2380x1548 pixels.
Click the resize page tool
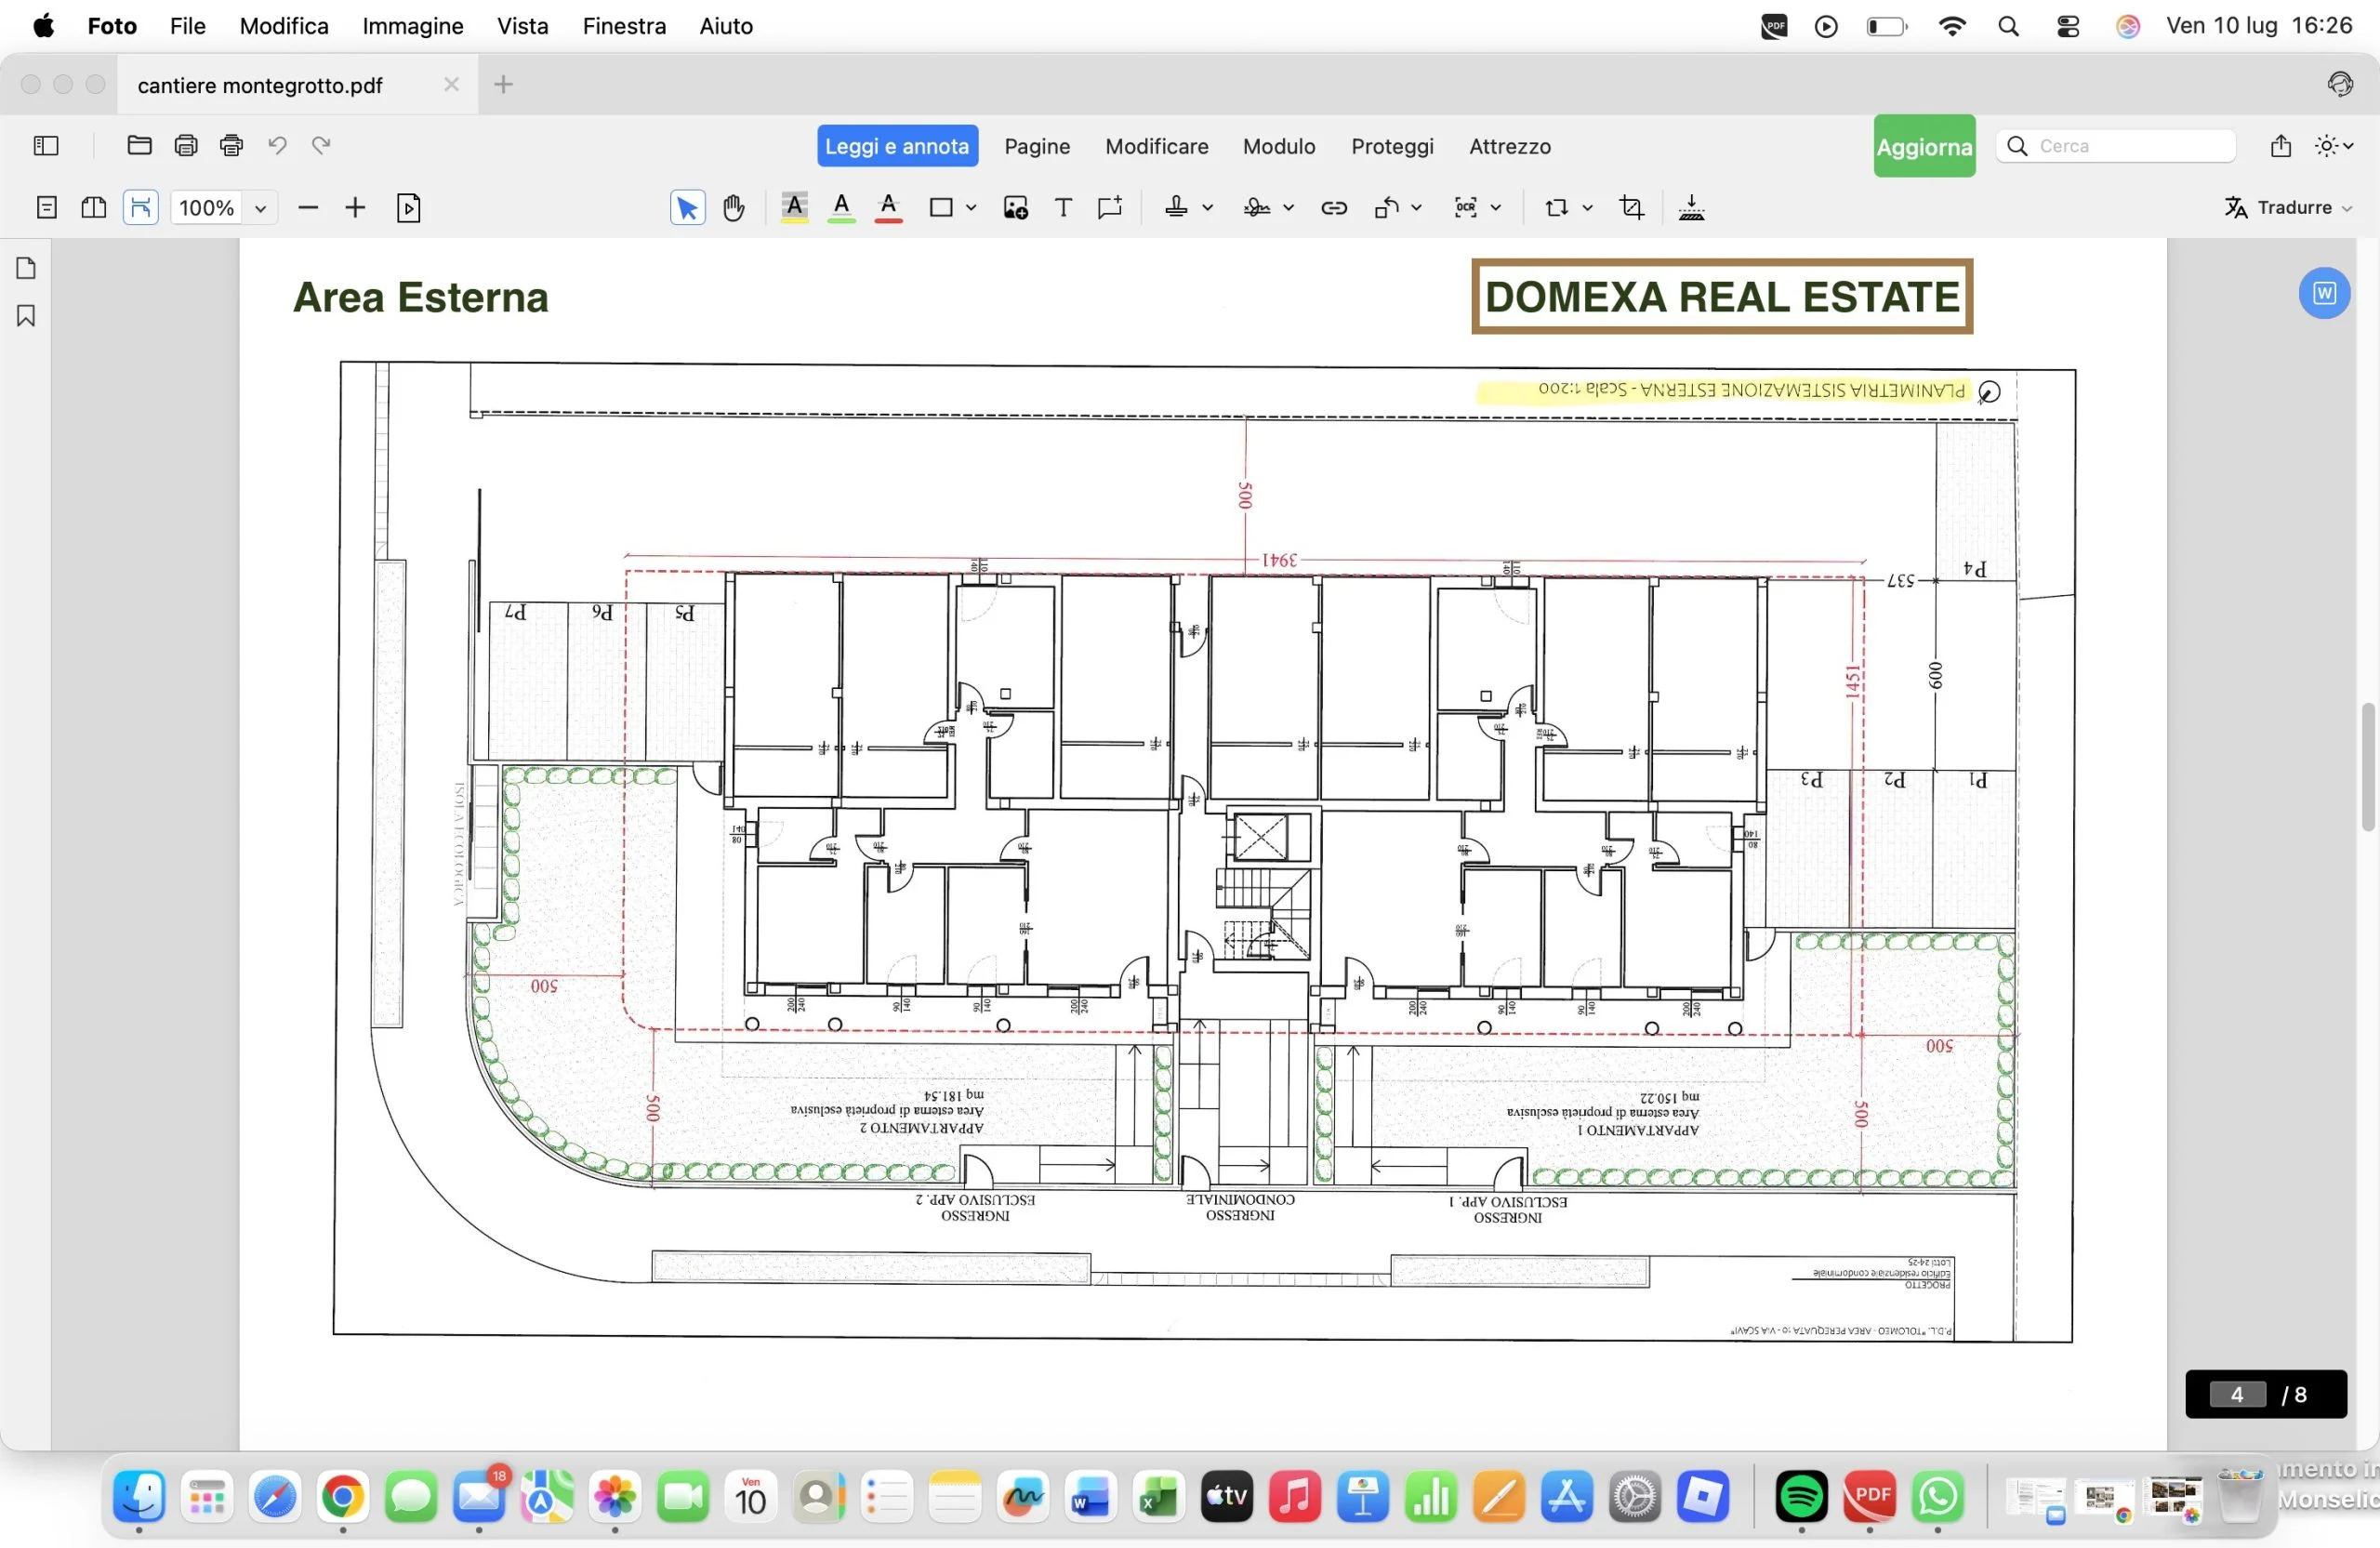point(1557,208)
